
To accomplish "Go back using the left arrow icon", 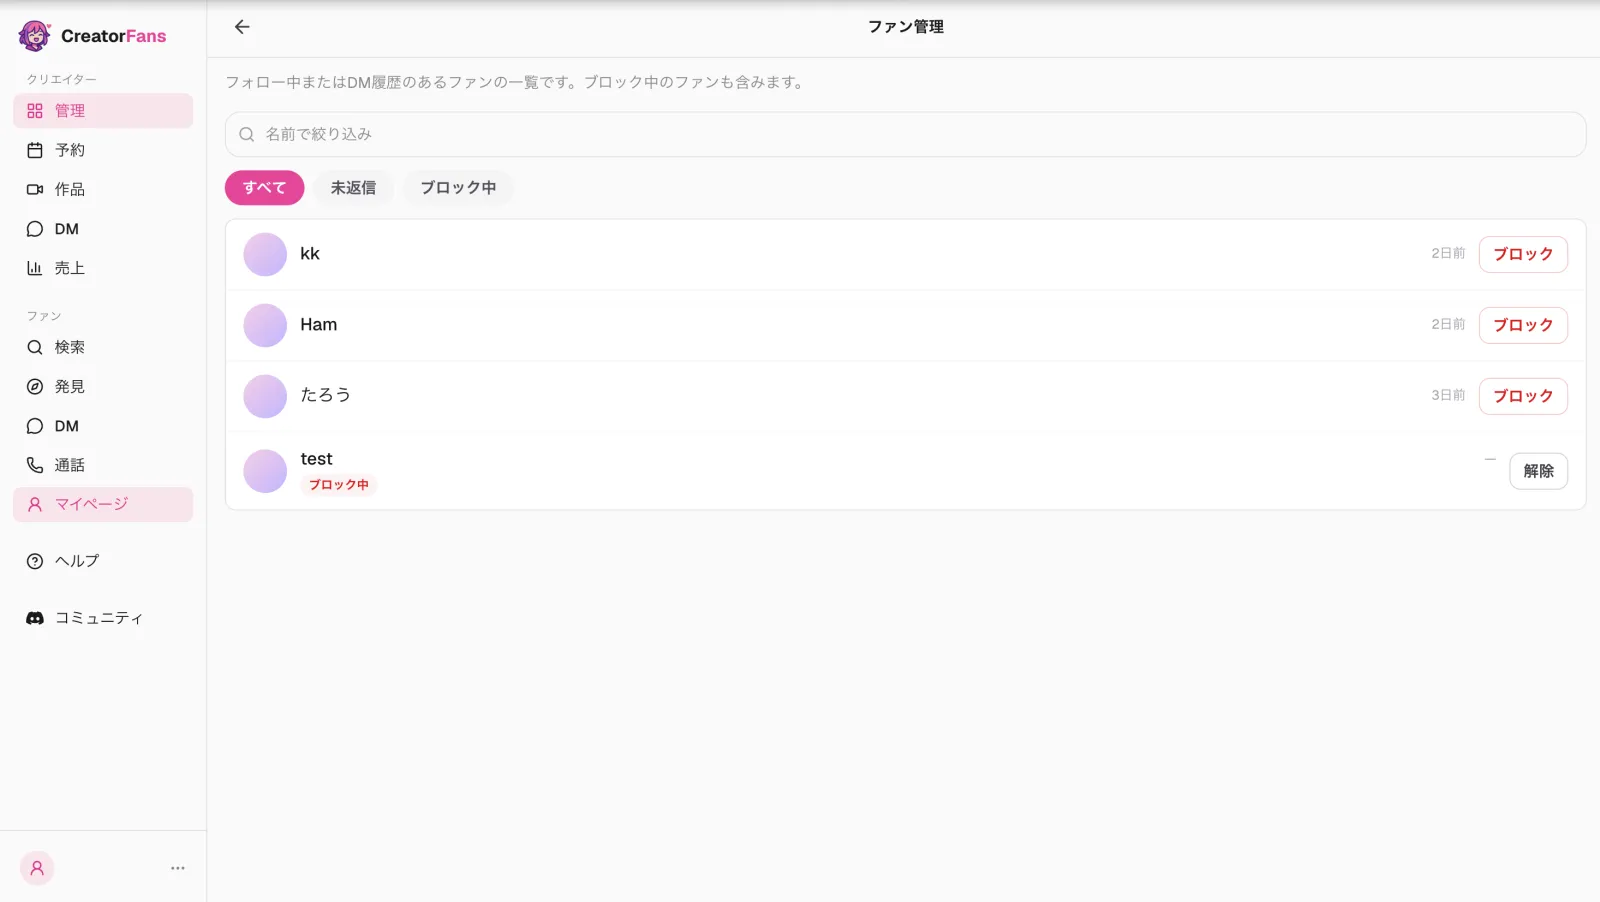I will click(242, 27).
